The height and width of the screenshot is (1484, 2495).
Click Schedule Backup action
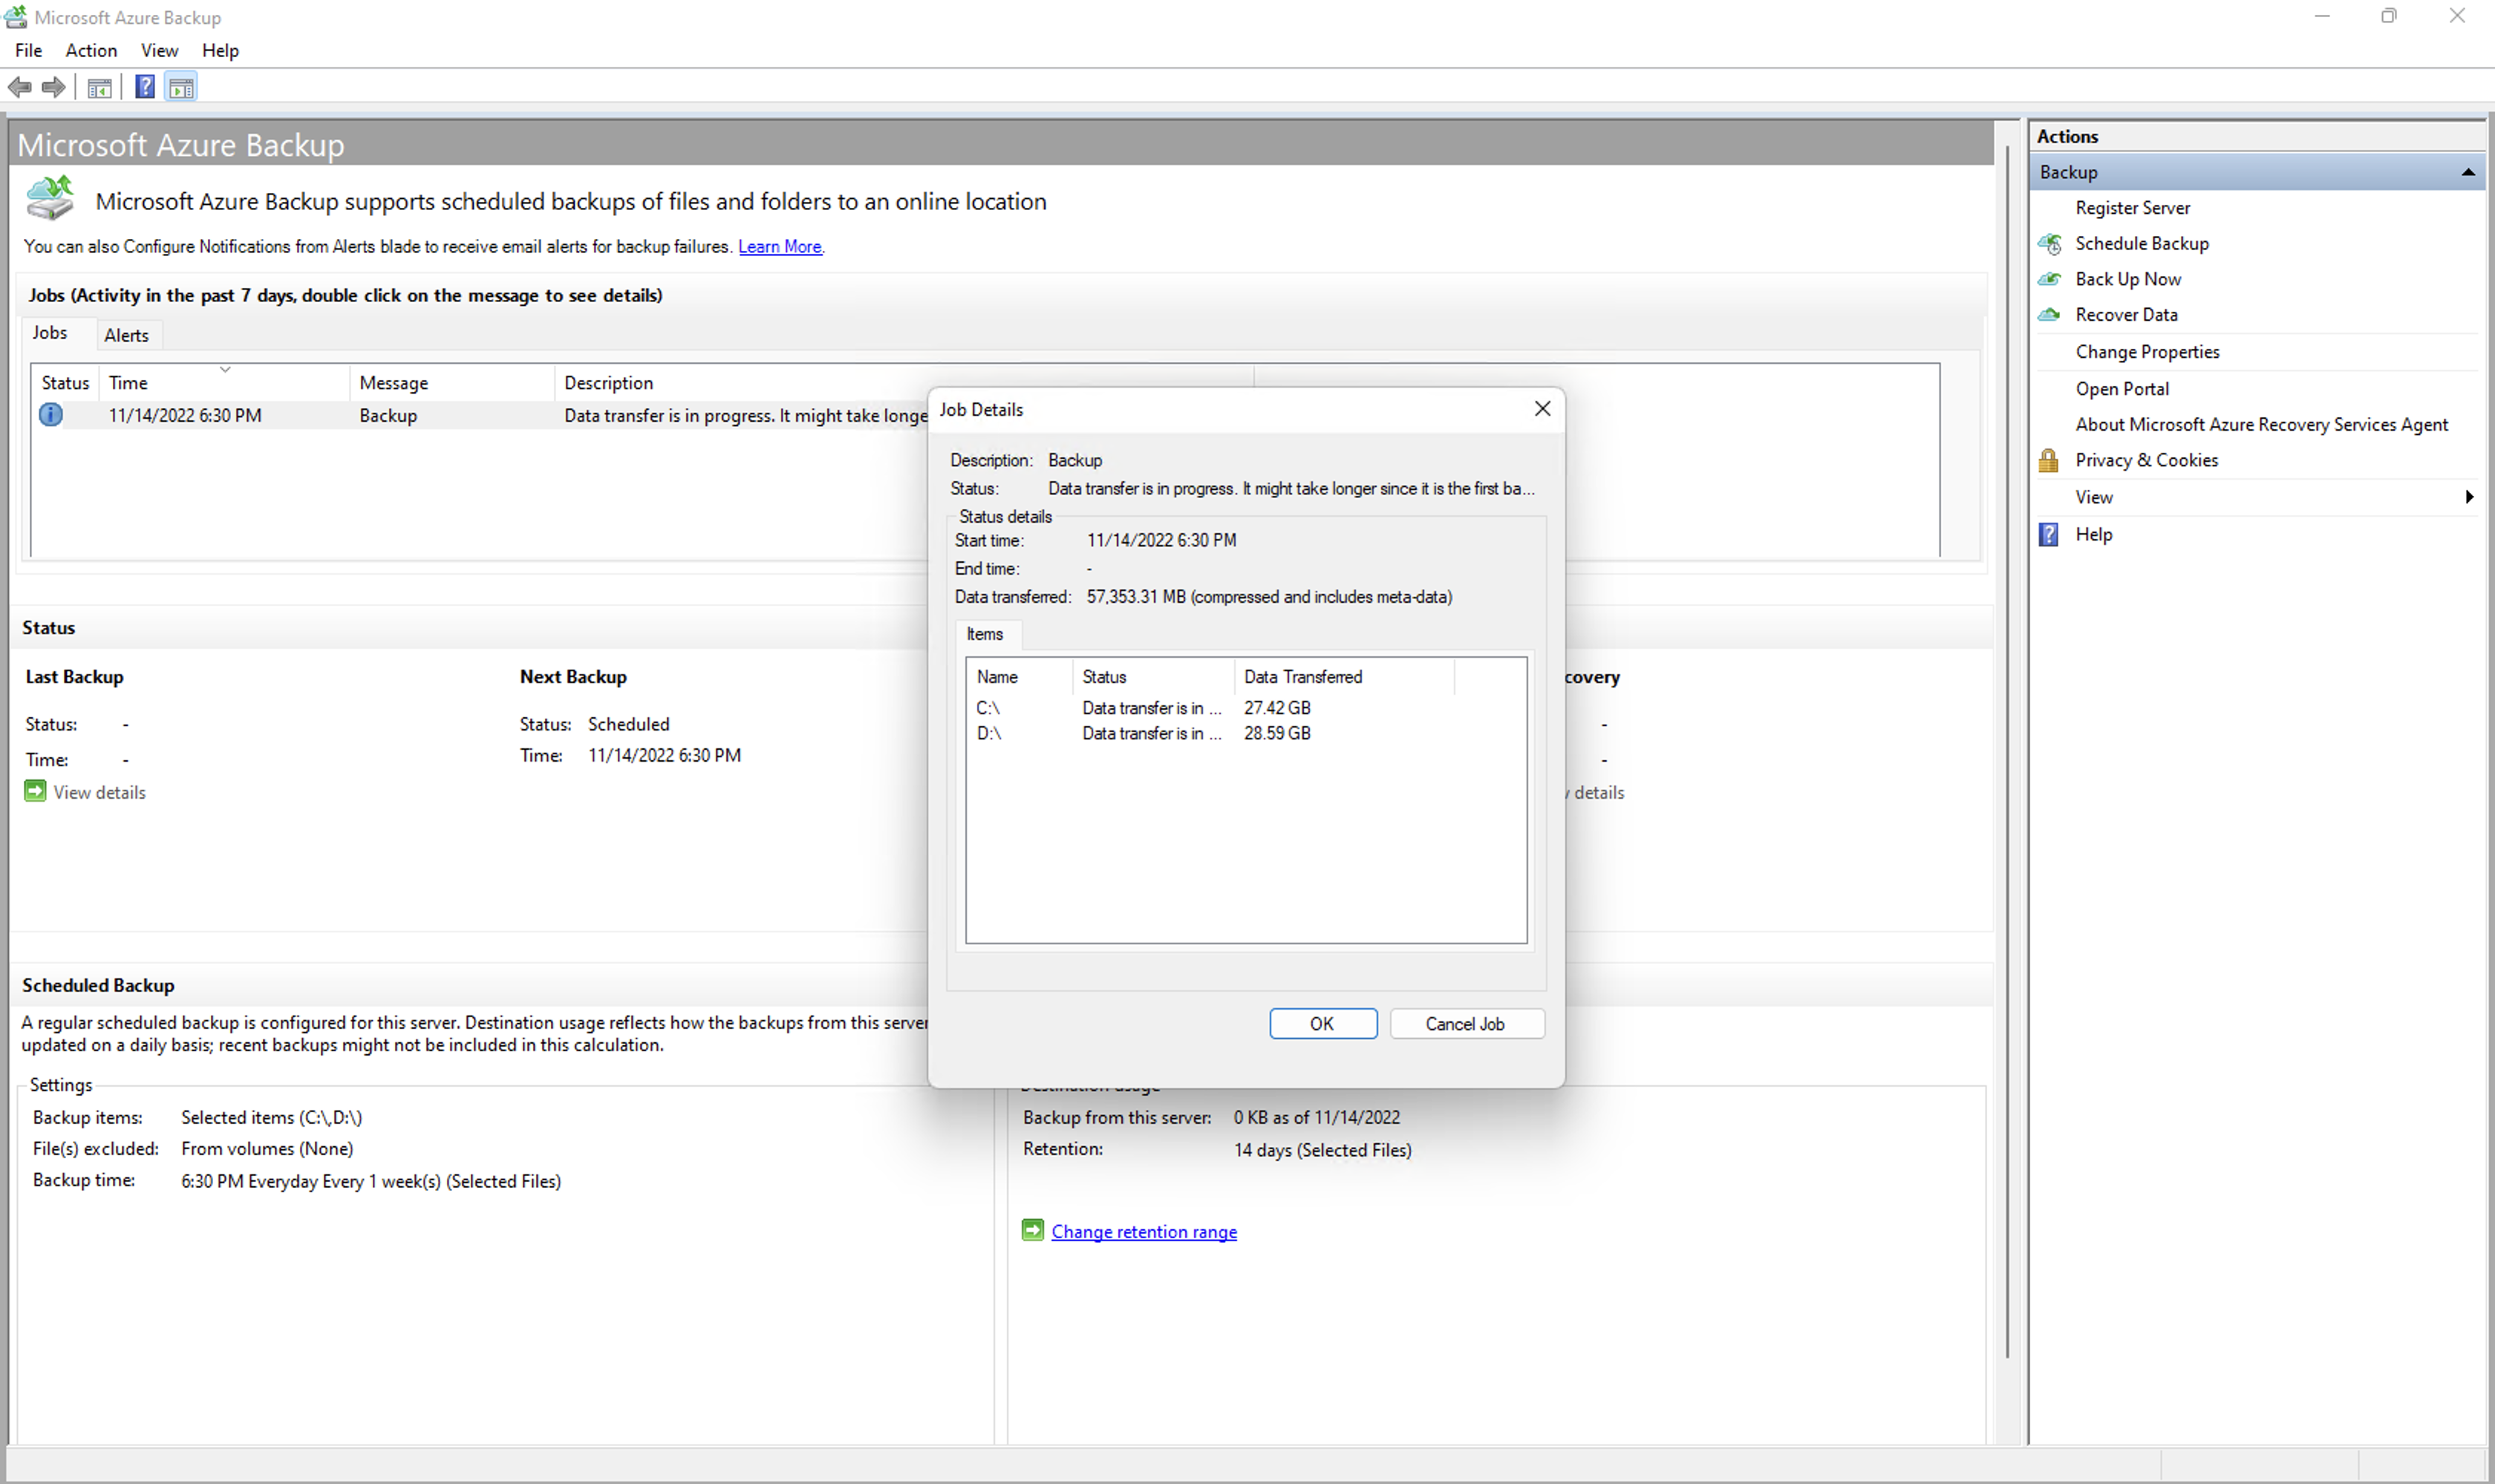[x=2142, y=244]
